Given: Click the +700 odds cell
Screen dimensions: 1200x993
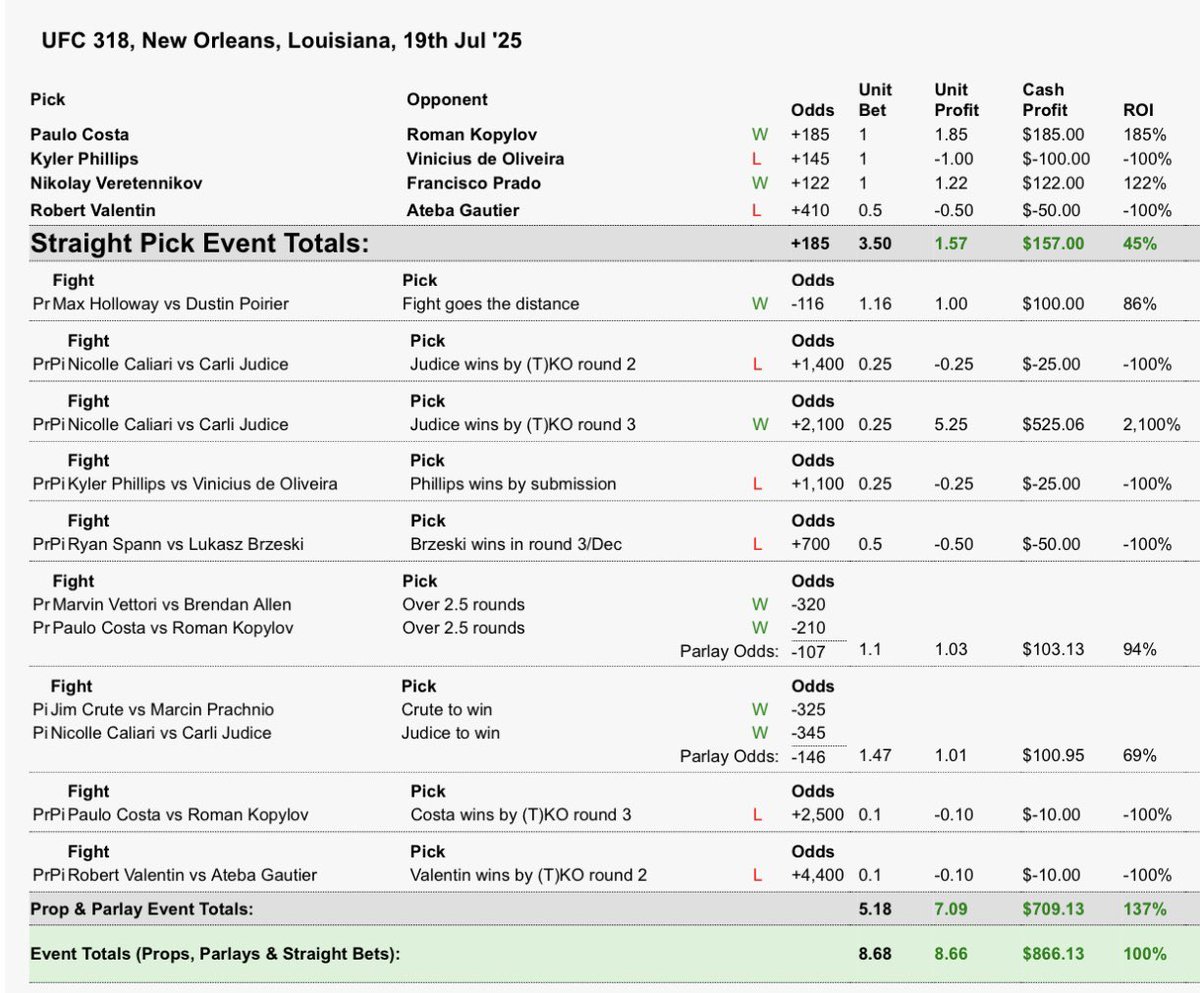Looking at the screenshot, I should [812, 544].
